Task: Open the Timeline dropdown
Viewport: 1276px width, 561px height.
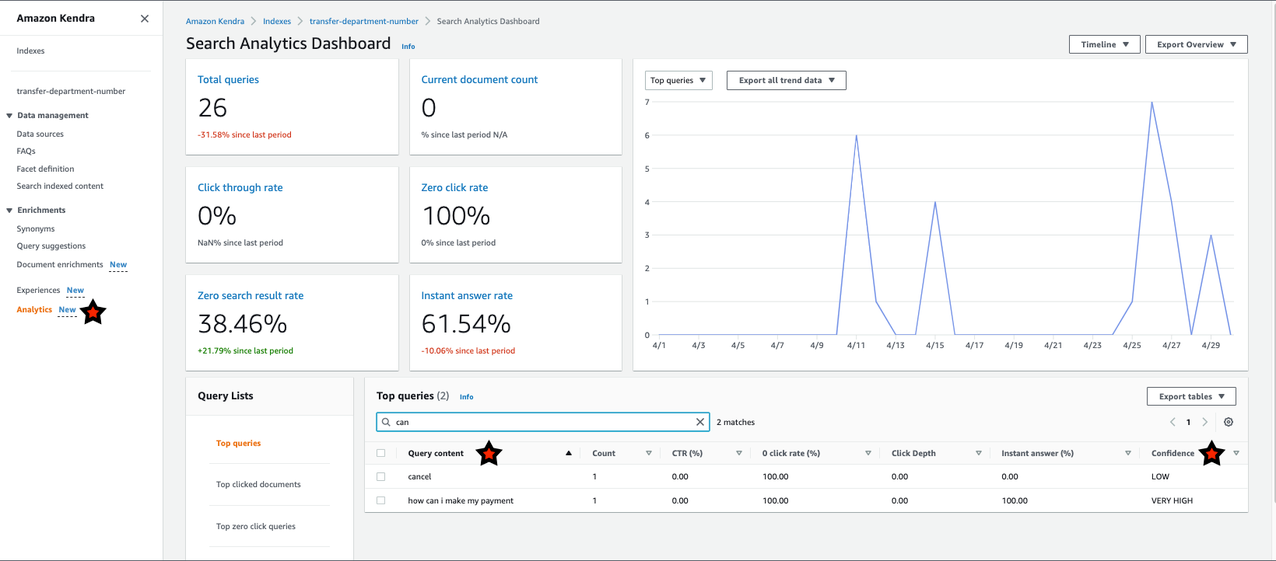Action: 1104,44
